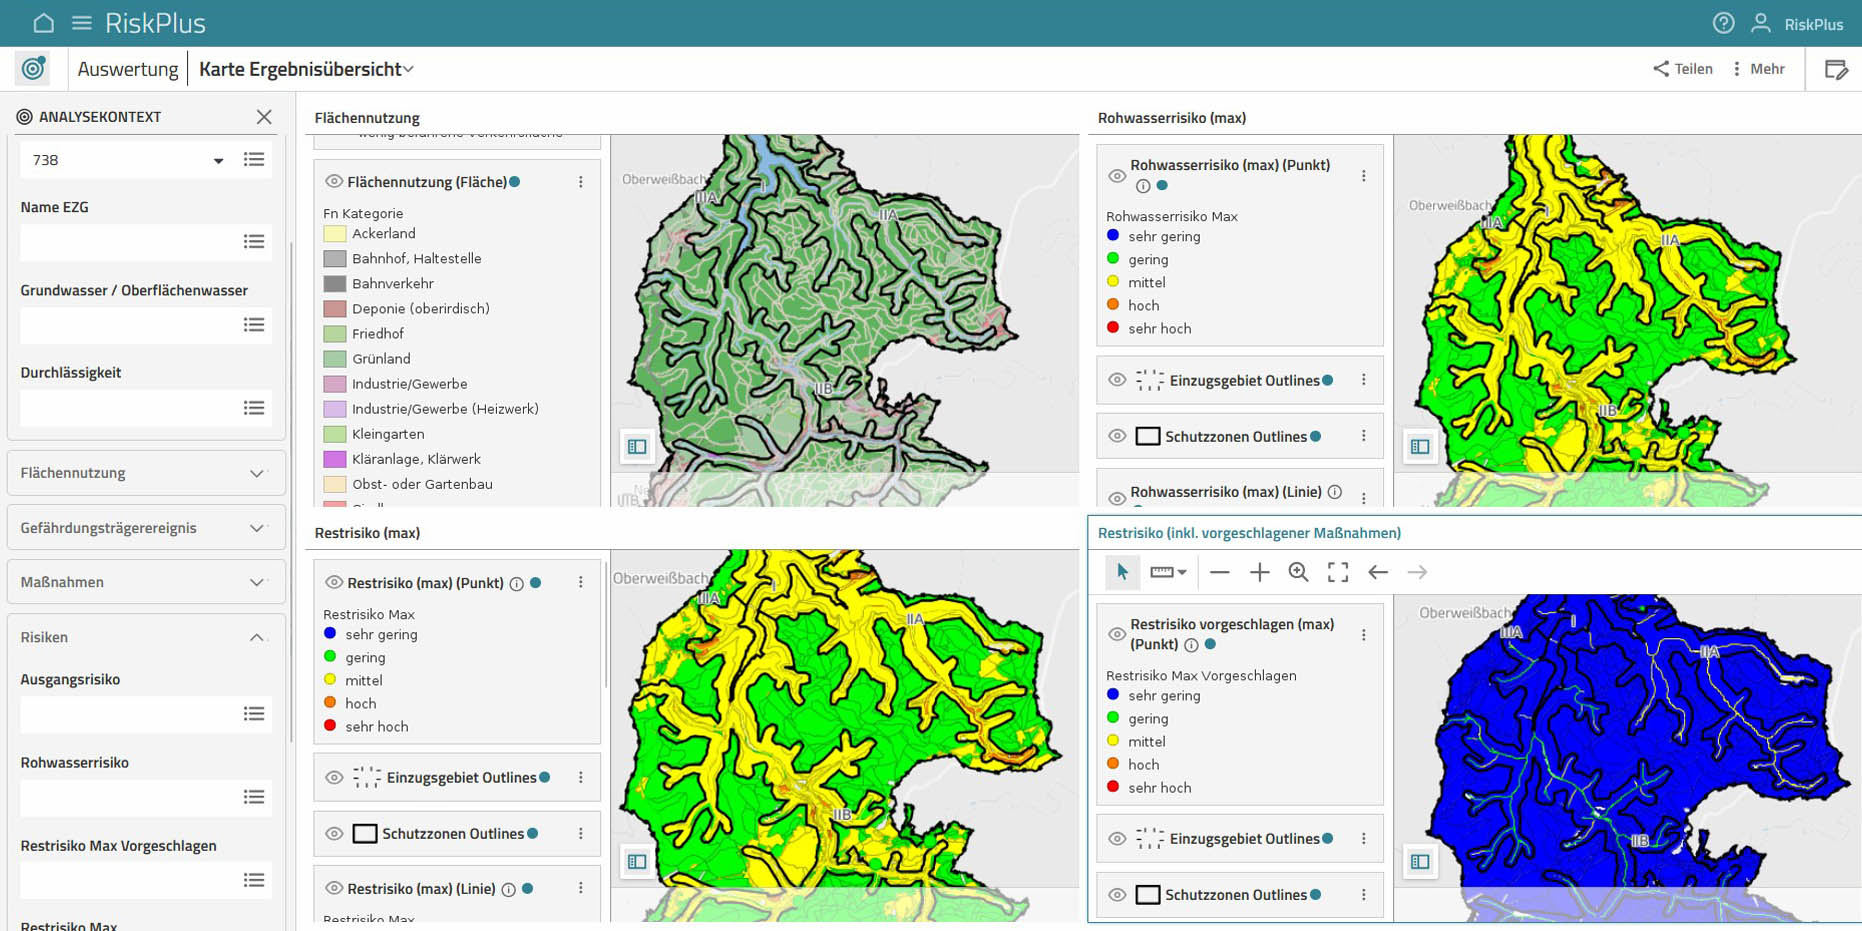Open the Mehr menu
Viewport: 1862px width, 931px height.
(1759, 69)
